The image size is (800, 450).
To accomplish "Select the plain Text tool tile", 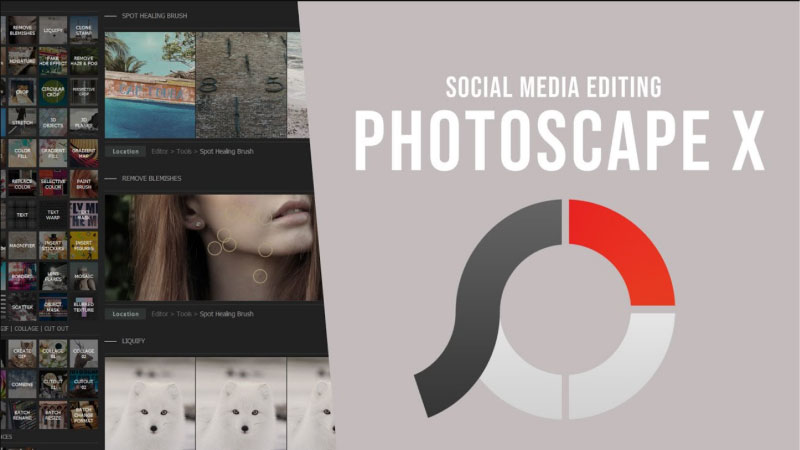I will click(x=22, y=215).
